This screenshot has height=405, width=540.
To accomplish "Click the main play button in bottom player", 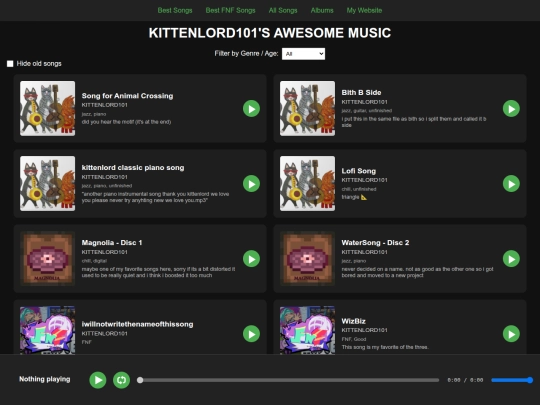I will (98, 380).
